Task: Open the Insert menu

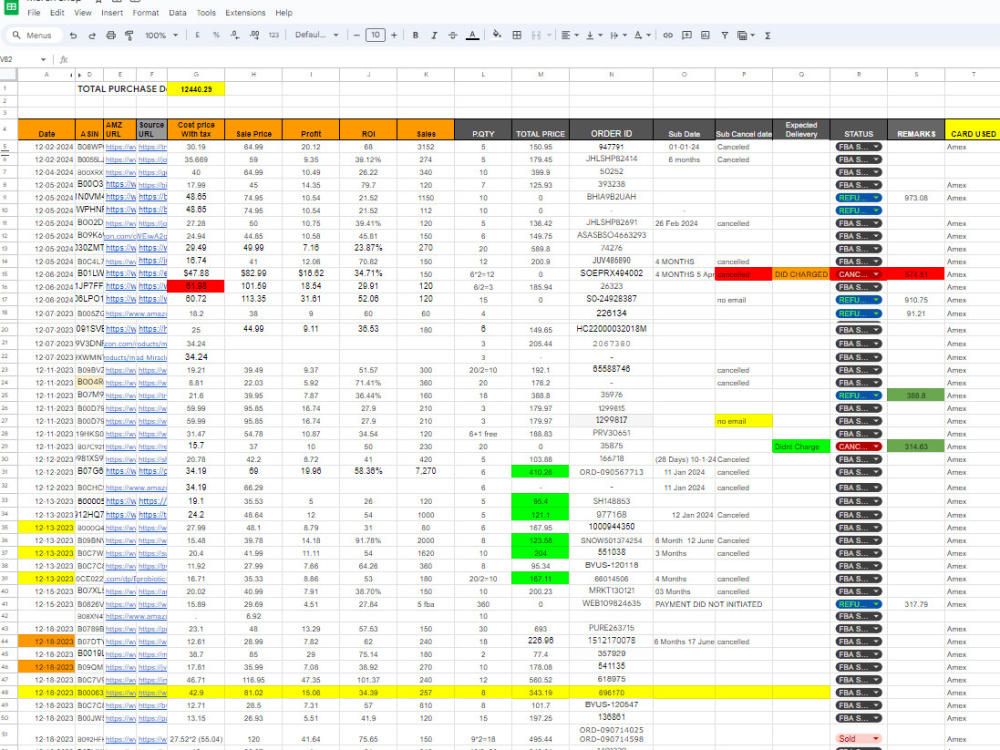Action: (112, 13)
